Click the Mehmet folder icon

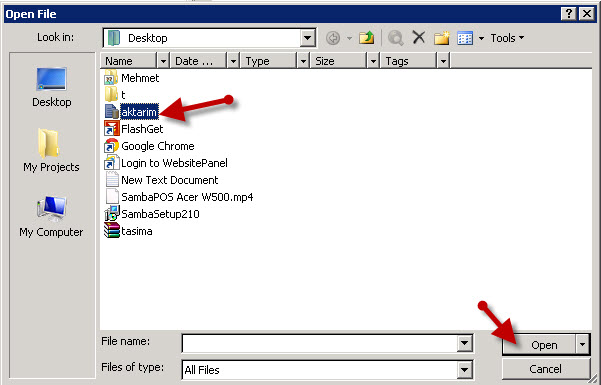point(111,77)
